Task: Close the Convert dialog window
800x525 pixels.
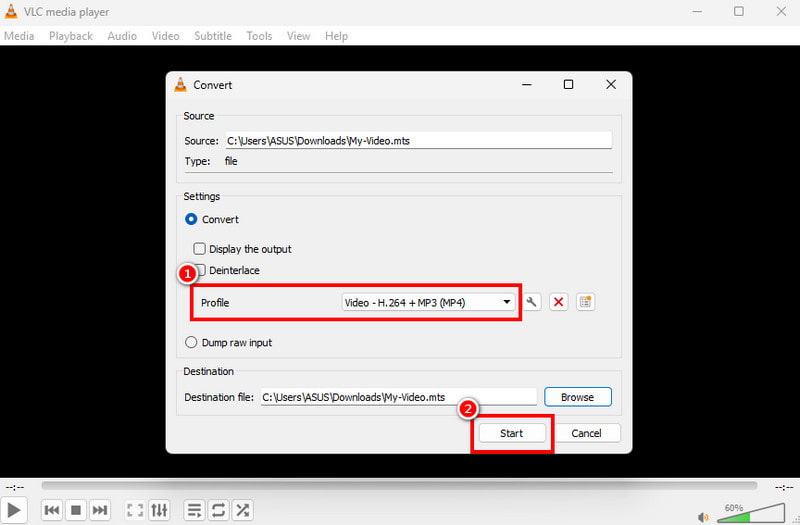Action: coord(611,84)
